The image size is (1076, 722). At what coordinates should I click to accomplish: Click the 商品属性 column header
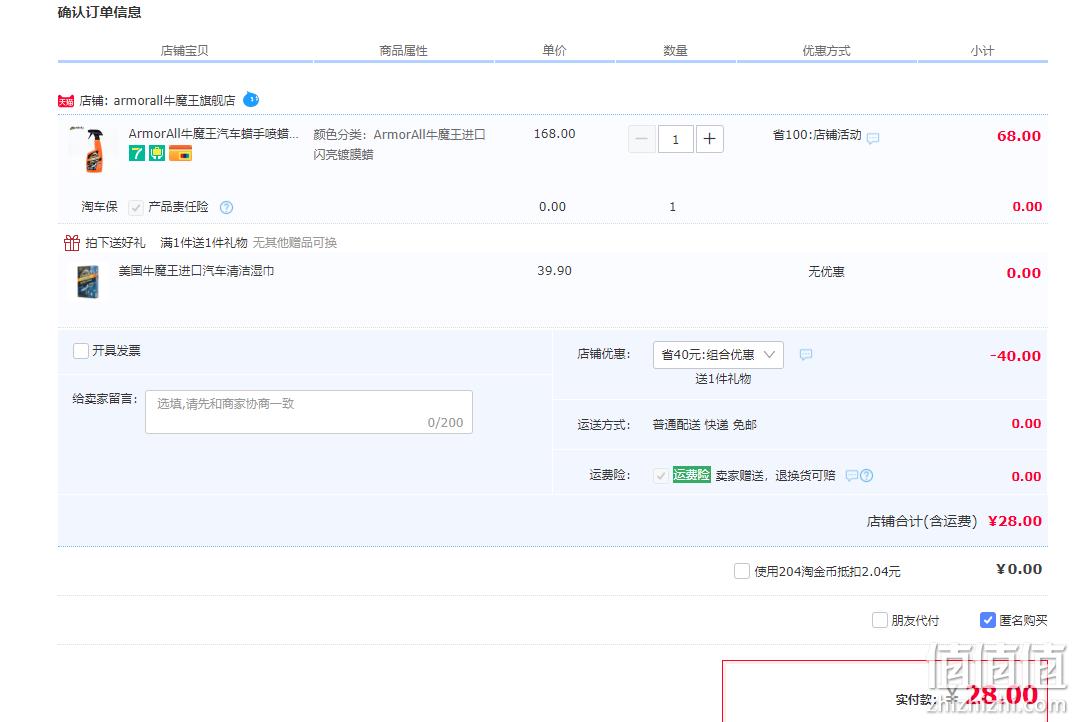404,51
